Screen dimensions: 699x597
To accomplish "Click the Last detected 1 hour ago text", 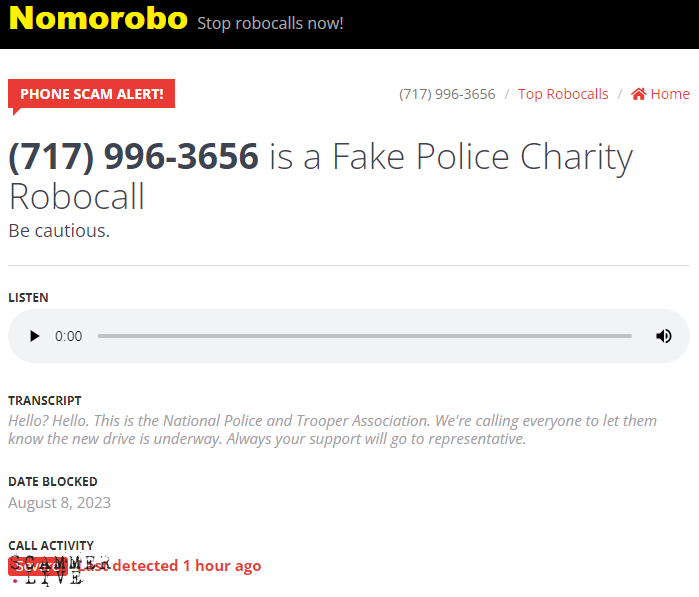I will [x=169, y=566].
